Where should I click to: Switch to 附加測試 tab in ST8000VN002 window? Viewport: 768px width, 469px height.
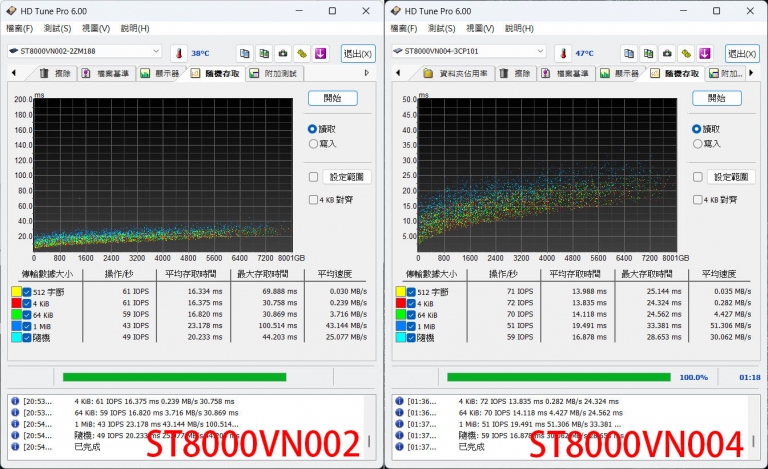click(x=273, y=73)
